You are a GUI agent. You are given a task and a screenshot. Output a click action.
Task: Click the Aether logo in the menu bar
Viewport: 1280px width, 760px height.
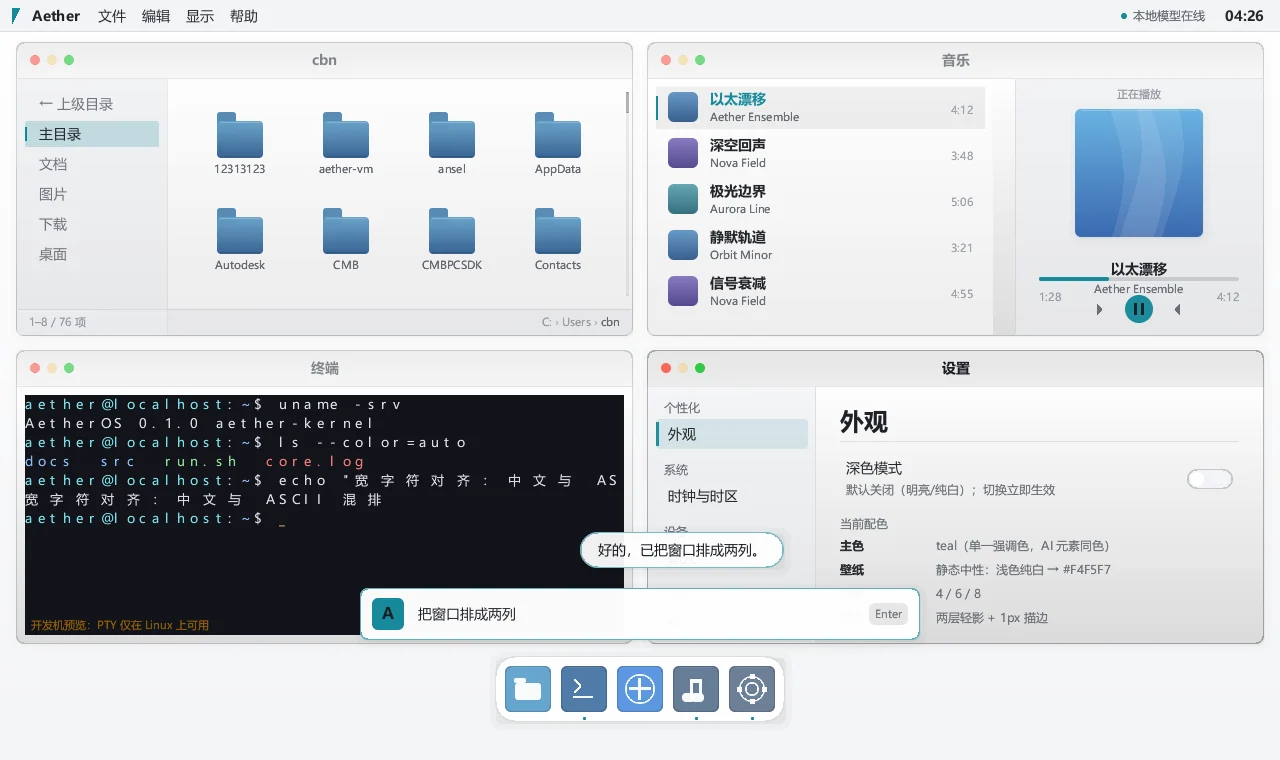(16, 16)
